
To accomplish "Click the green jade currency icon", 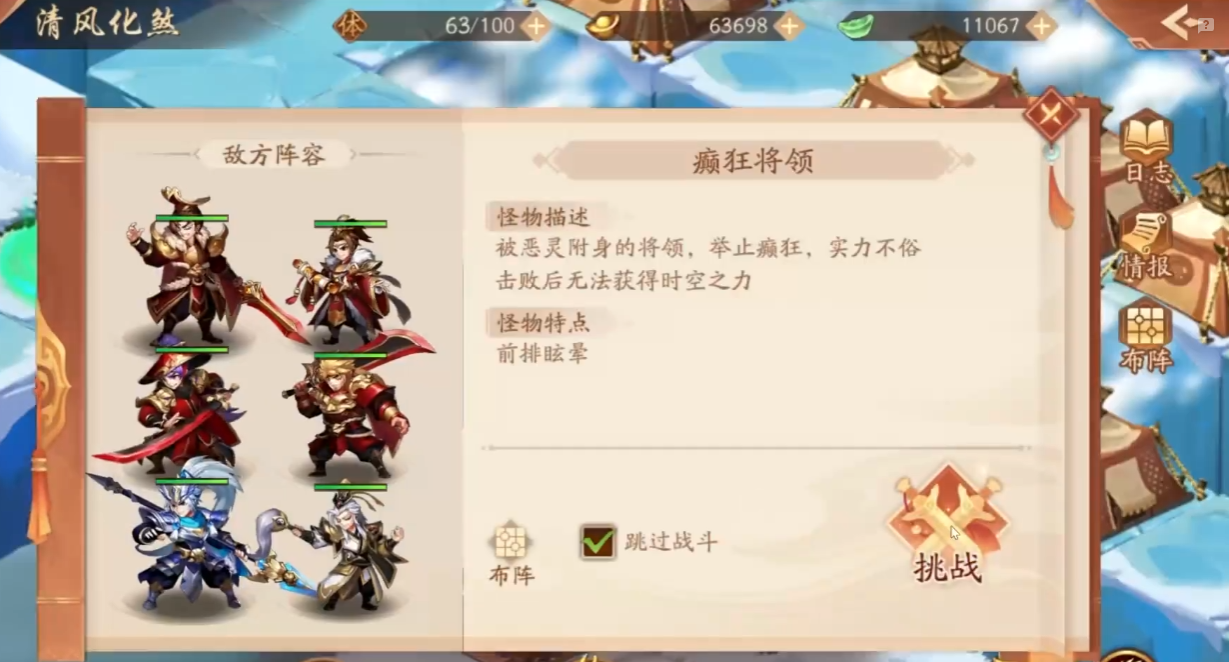I will [855, 26].
